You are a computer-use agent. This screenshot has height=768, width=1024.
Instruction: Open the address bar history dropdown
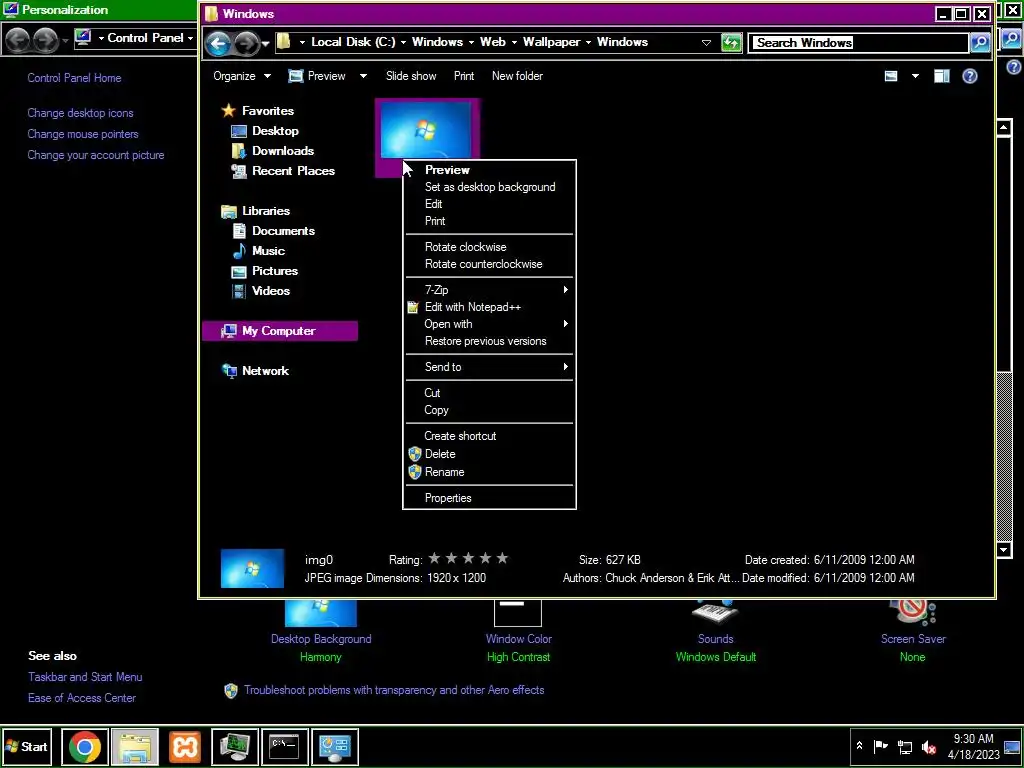(x=706, y=43)
